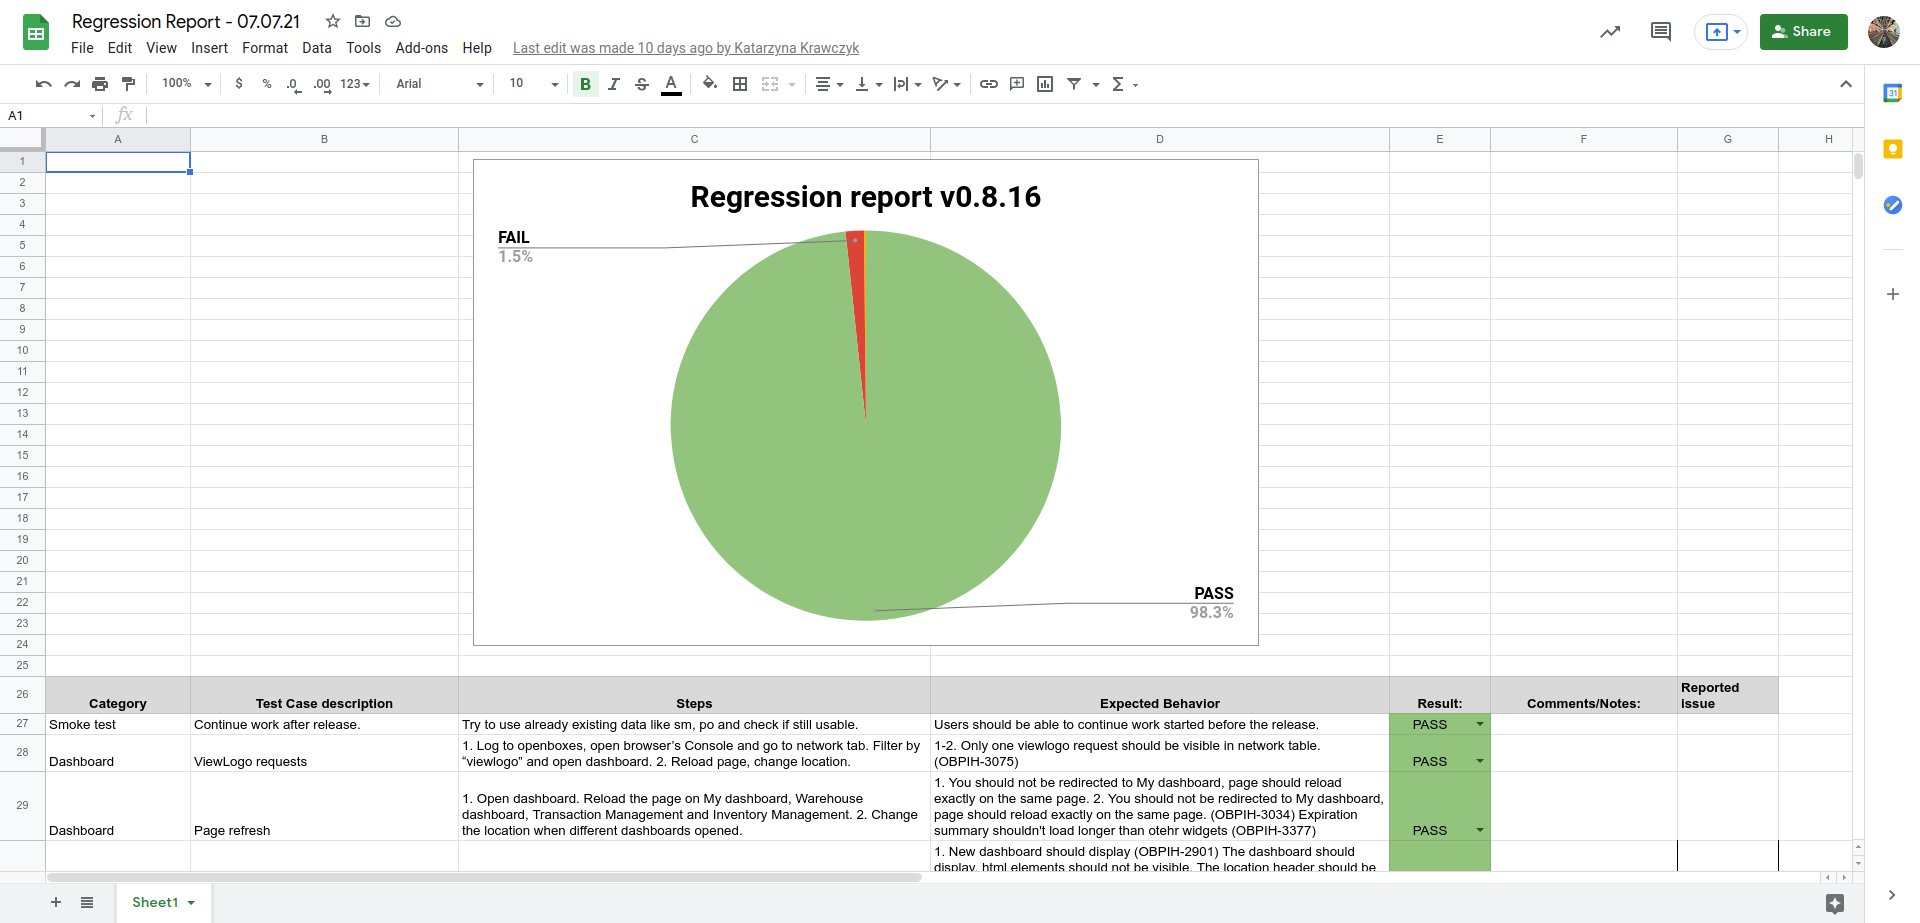Open the text color picker
The image size is (1920, 923).
tap(672, 84)
